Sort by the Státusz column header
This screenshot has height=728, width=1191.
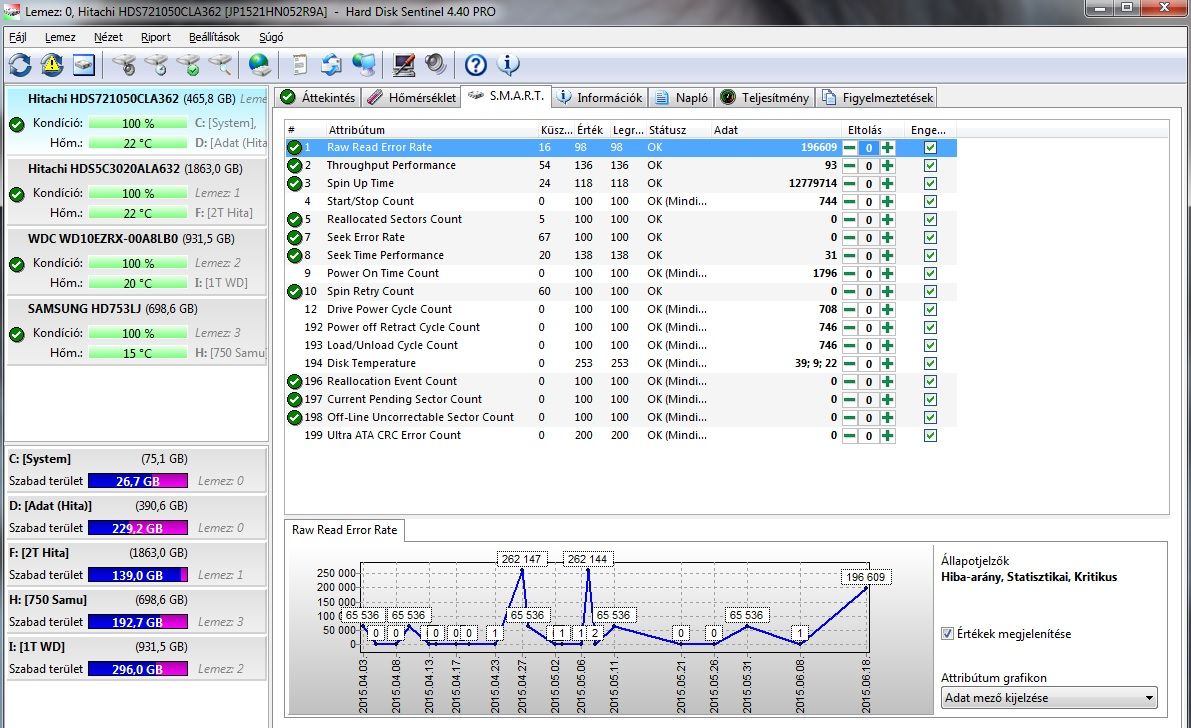677,130
